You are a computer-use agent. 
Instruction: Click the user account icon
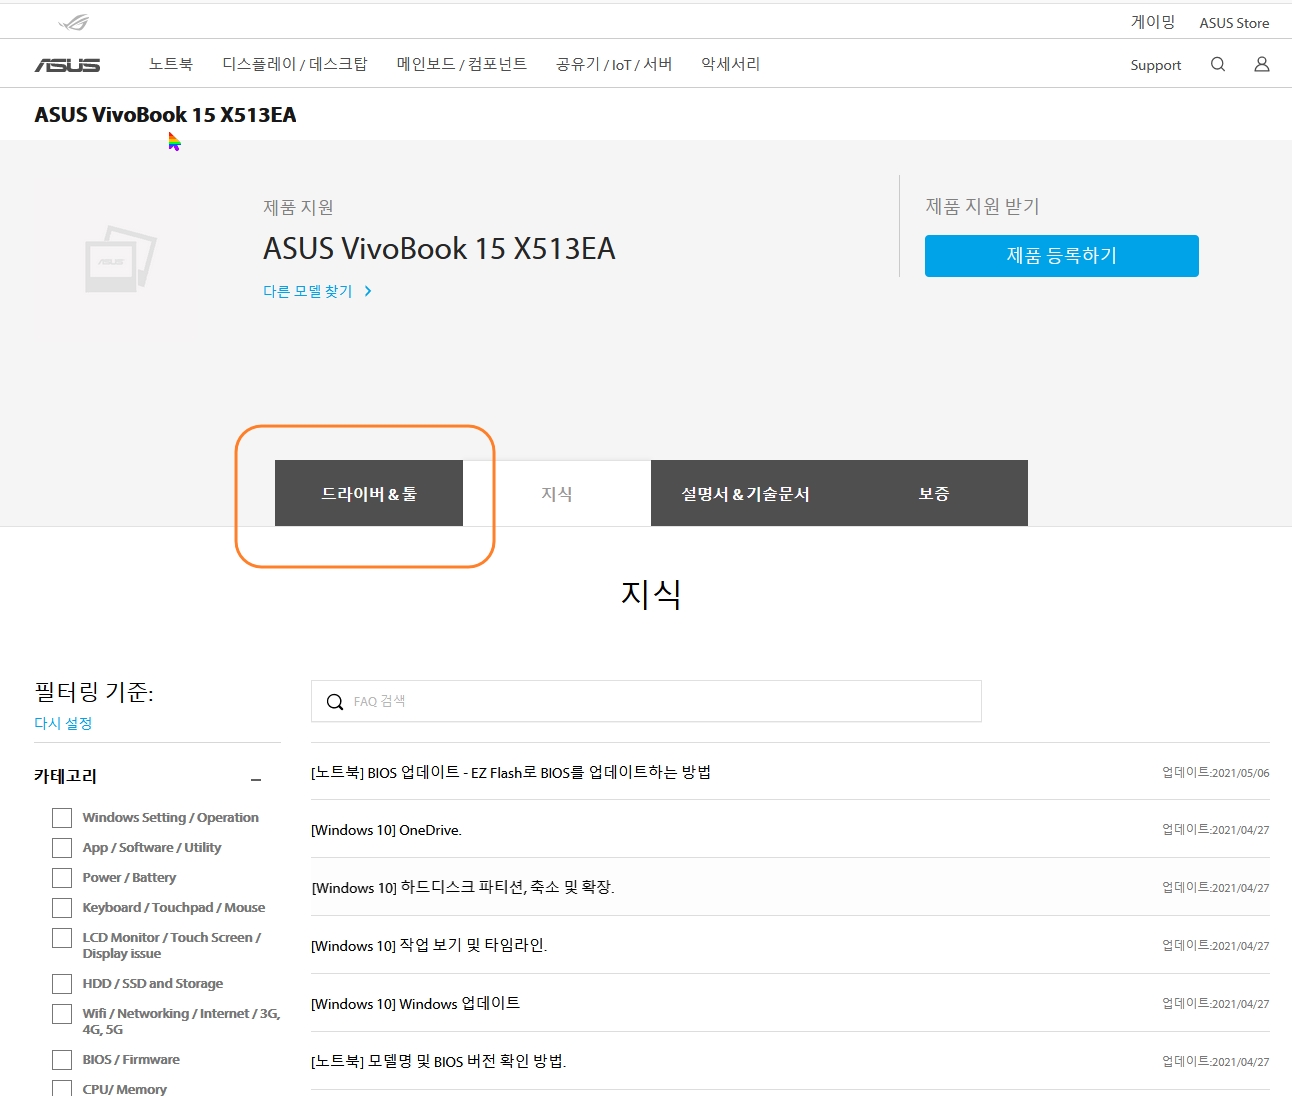click(1260, 63)
